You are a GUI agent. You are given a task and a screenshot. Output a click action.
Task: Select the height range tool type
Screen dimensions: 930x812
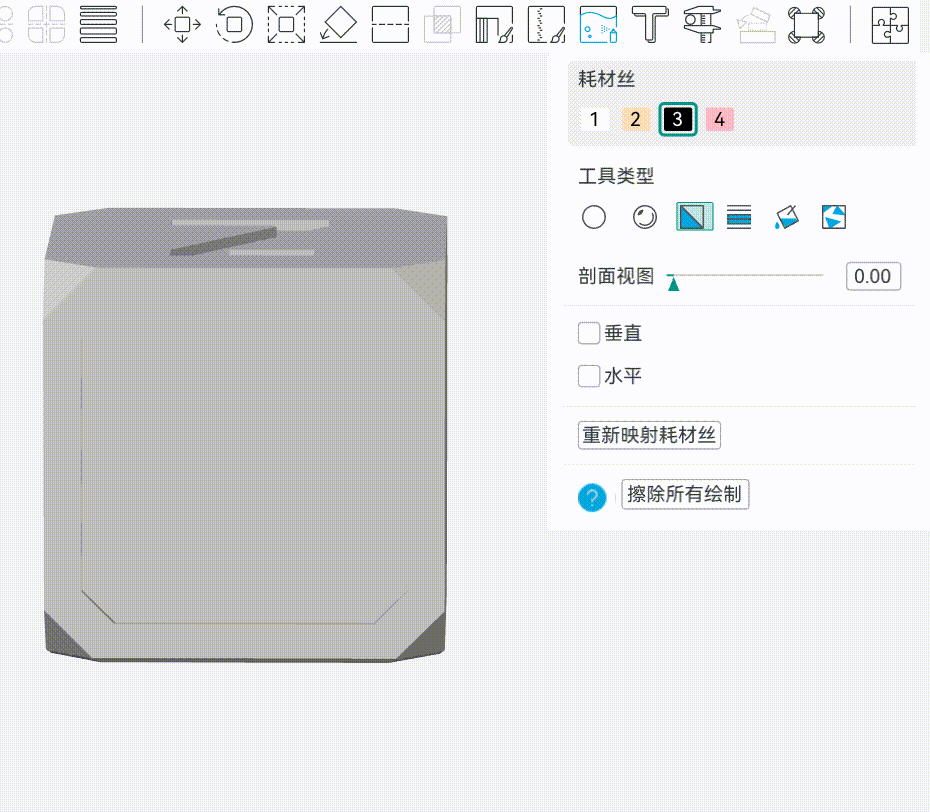coord(739,217)
